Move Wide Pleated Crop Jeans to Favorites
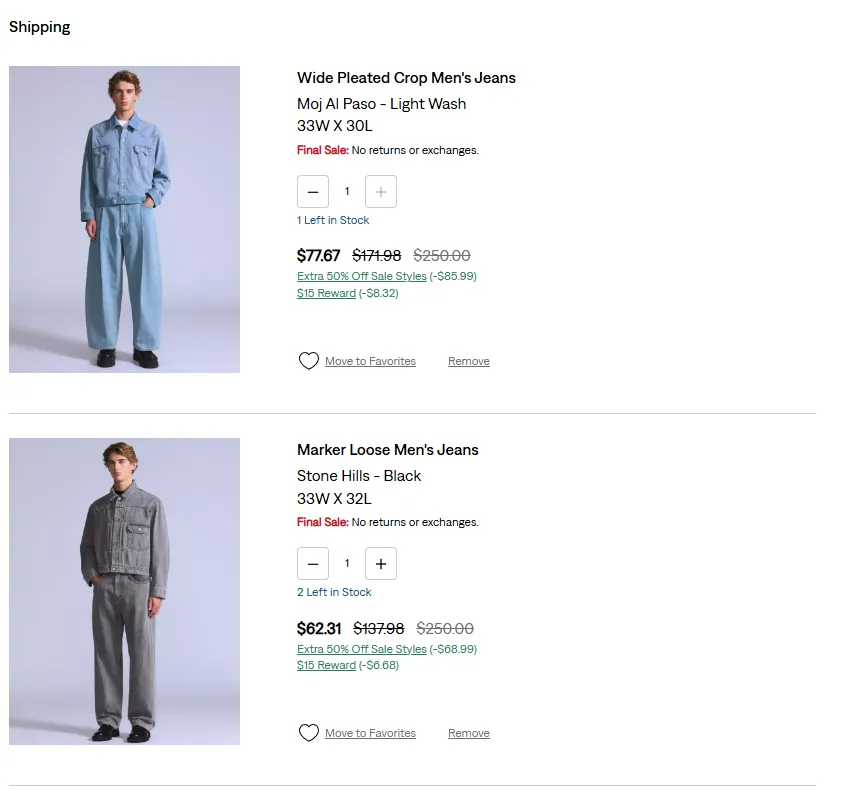 tap(370, 361)
